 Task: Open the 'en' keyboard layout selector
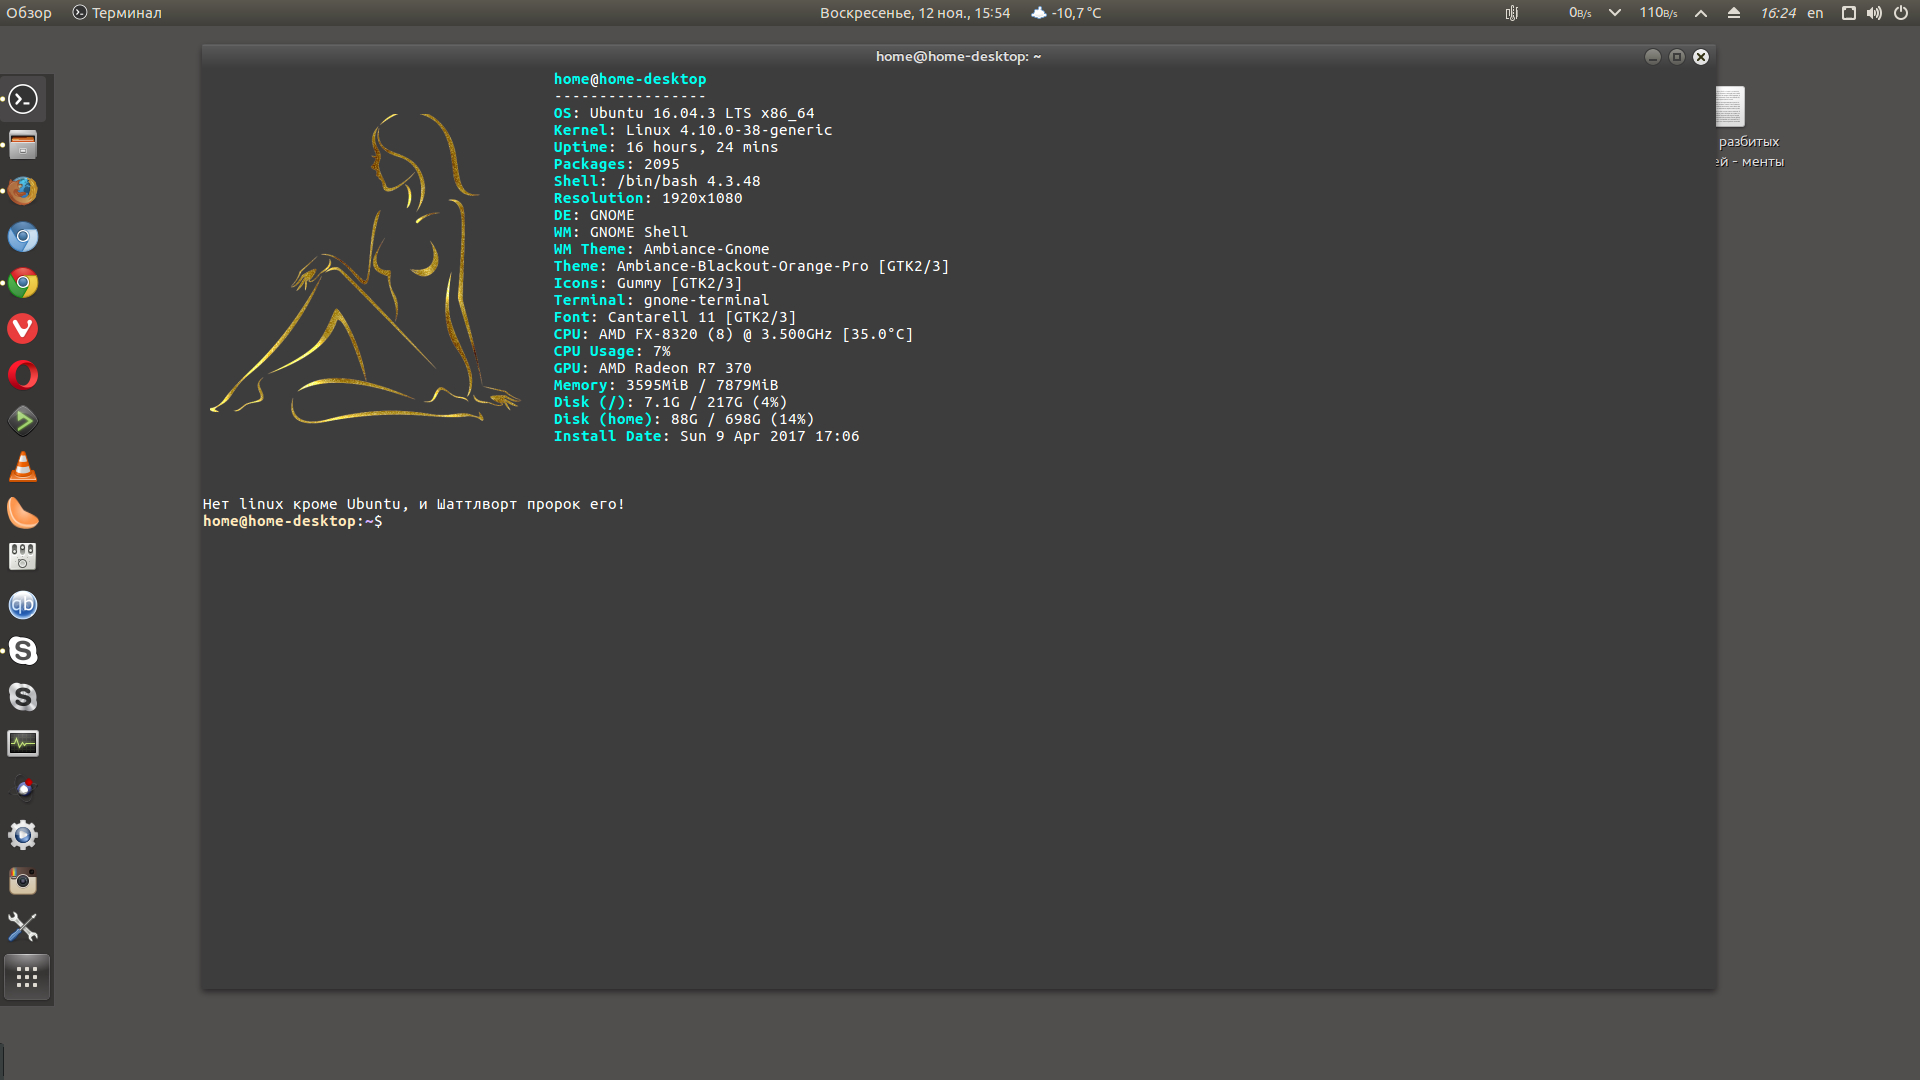pos(1815,13)
